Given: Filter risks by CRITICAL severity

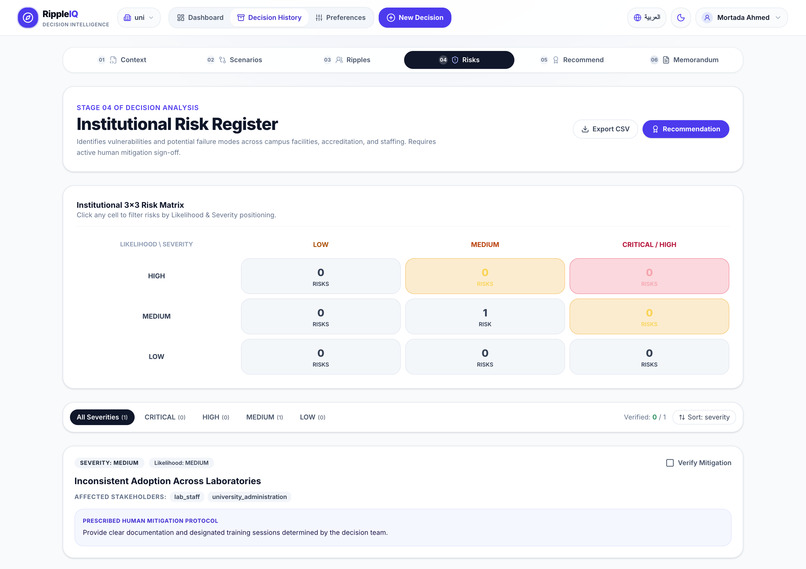Looking at the screenshot, I should point(164,417).
